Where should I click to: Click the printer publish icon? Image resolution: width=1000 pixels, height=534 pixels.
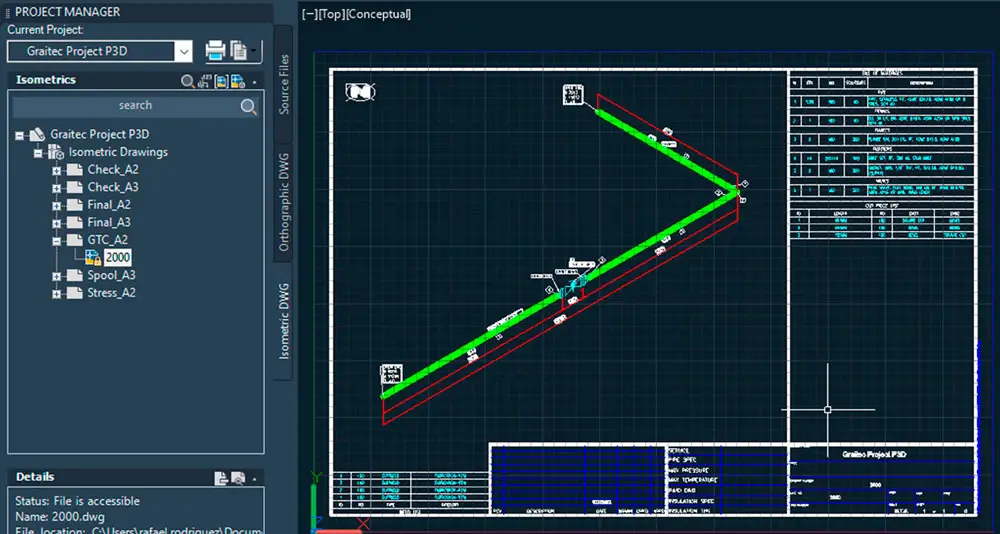(215, 51)
